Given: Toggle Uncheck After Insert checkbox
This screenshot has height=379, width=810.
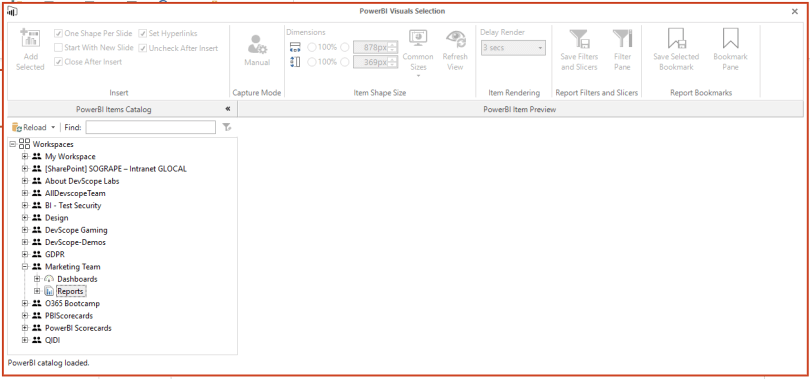Looking at the screenshot, I should [x=143, y=48].
